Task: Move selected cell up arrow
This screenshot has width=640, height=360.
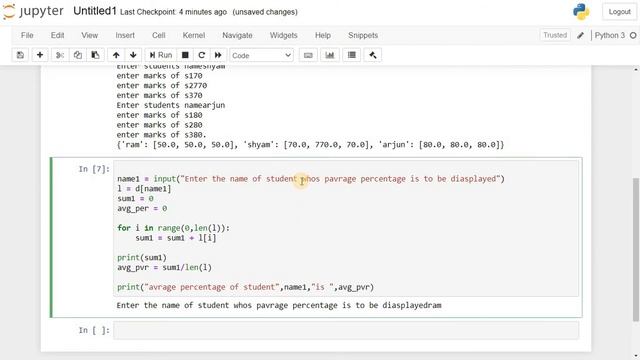Action: 116,55
